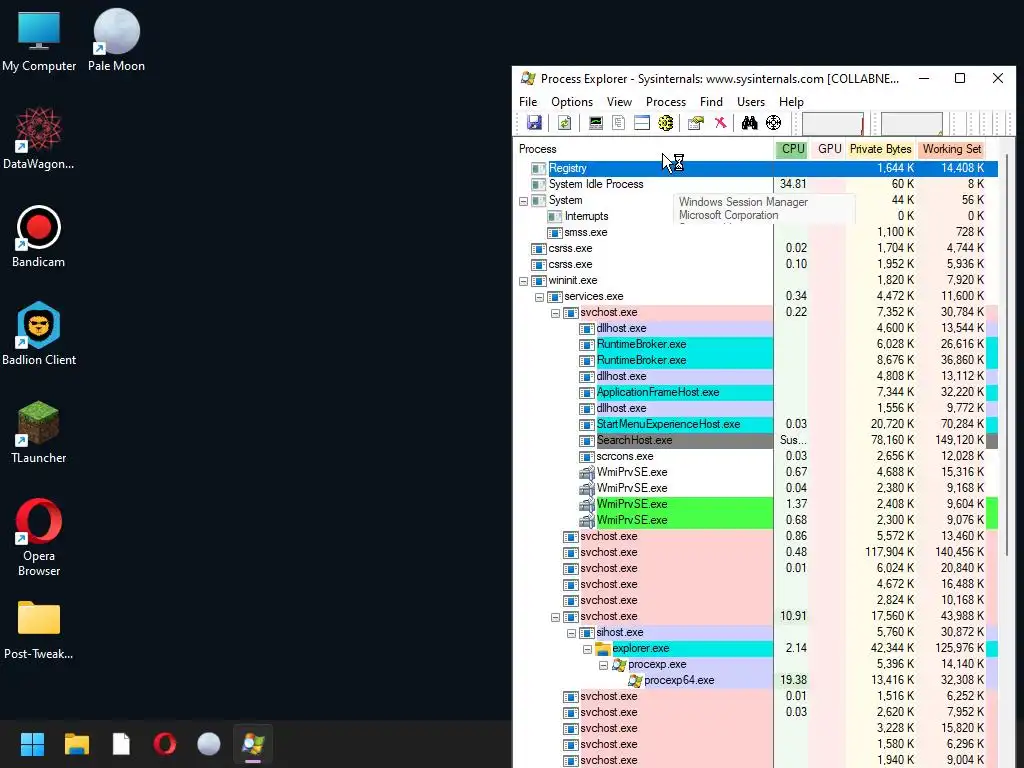The image size is (1024, 768).
Task: Open File Explorer from the taskbar
Action: tap(77, 744)
